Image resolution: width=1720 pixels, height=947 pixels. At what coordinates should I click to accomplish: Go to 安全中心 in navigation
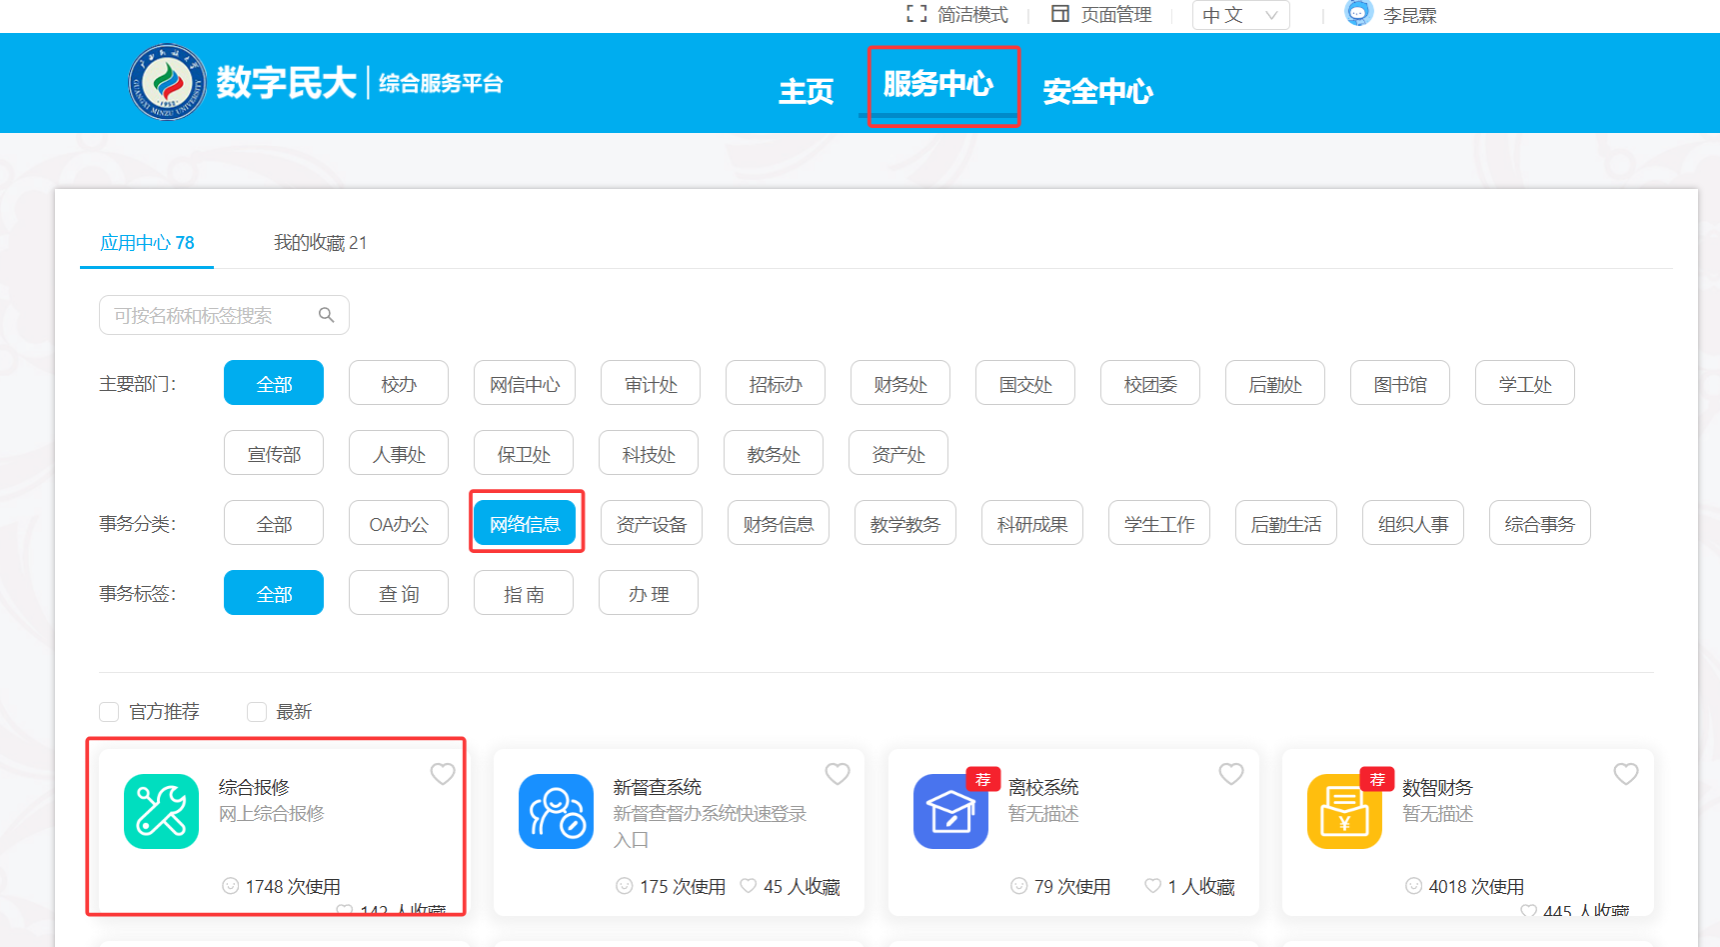click(1097, 92)
